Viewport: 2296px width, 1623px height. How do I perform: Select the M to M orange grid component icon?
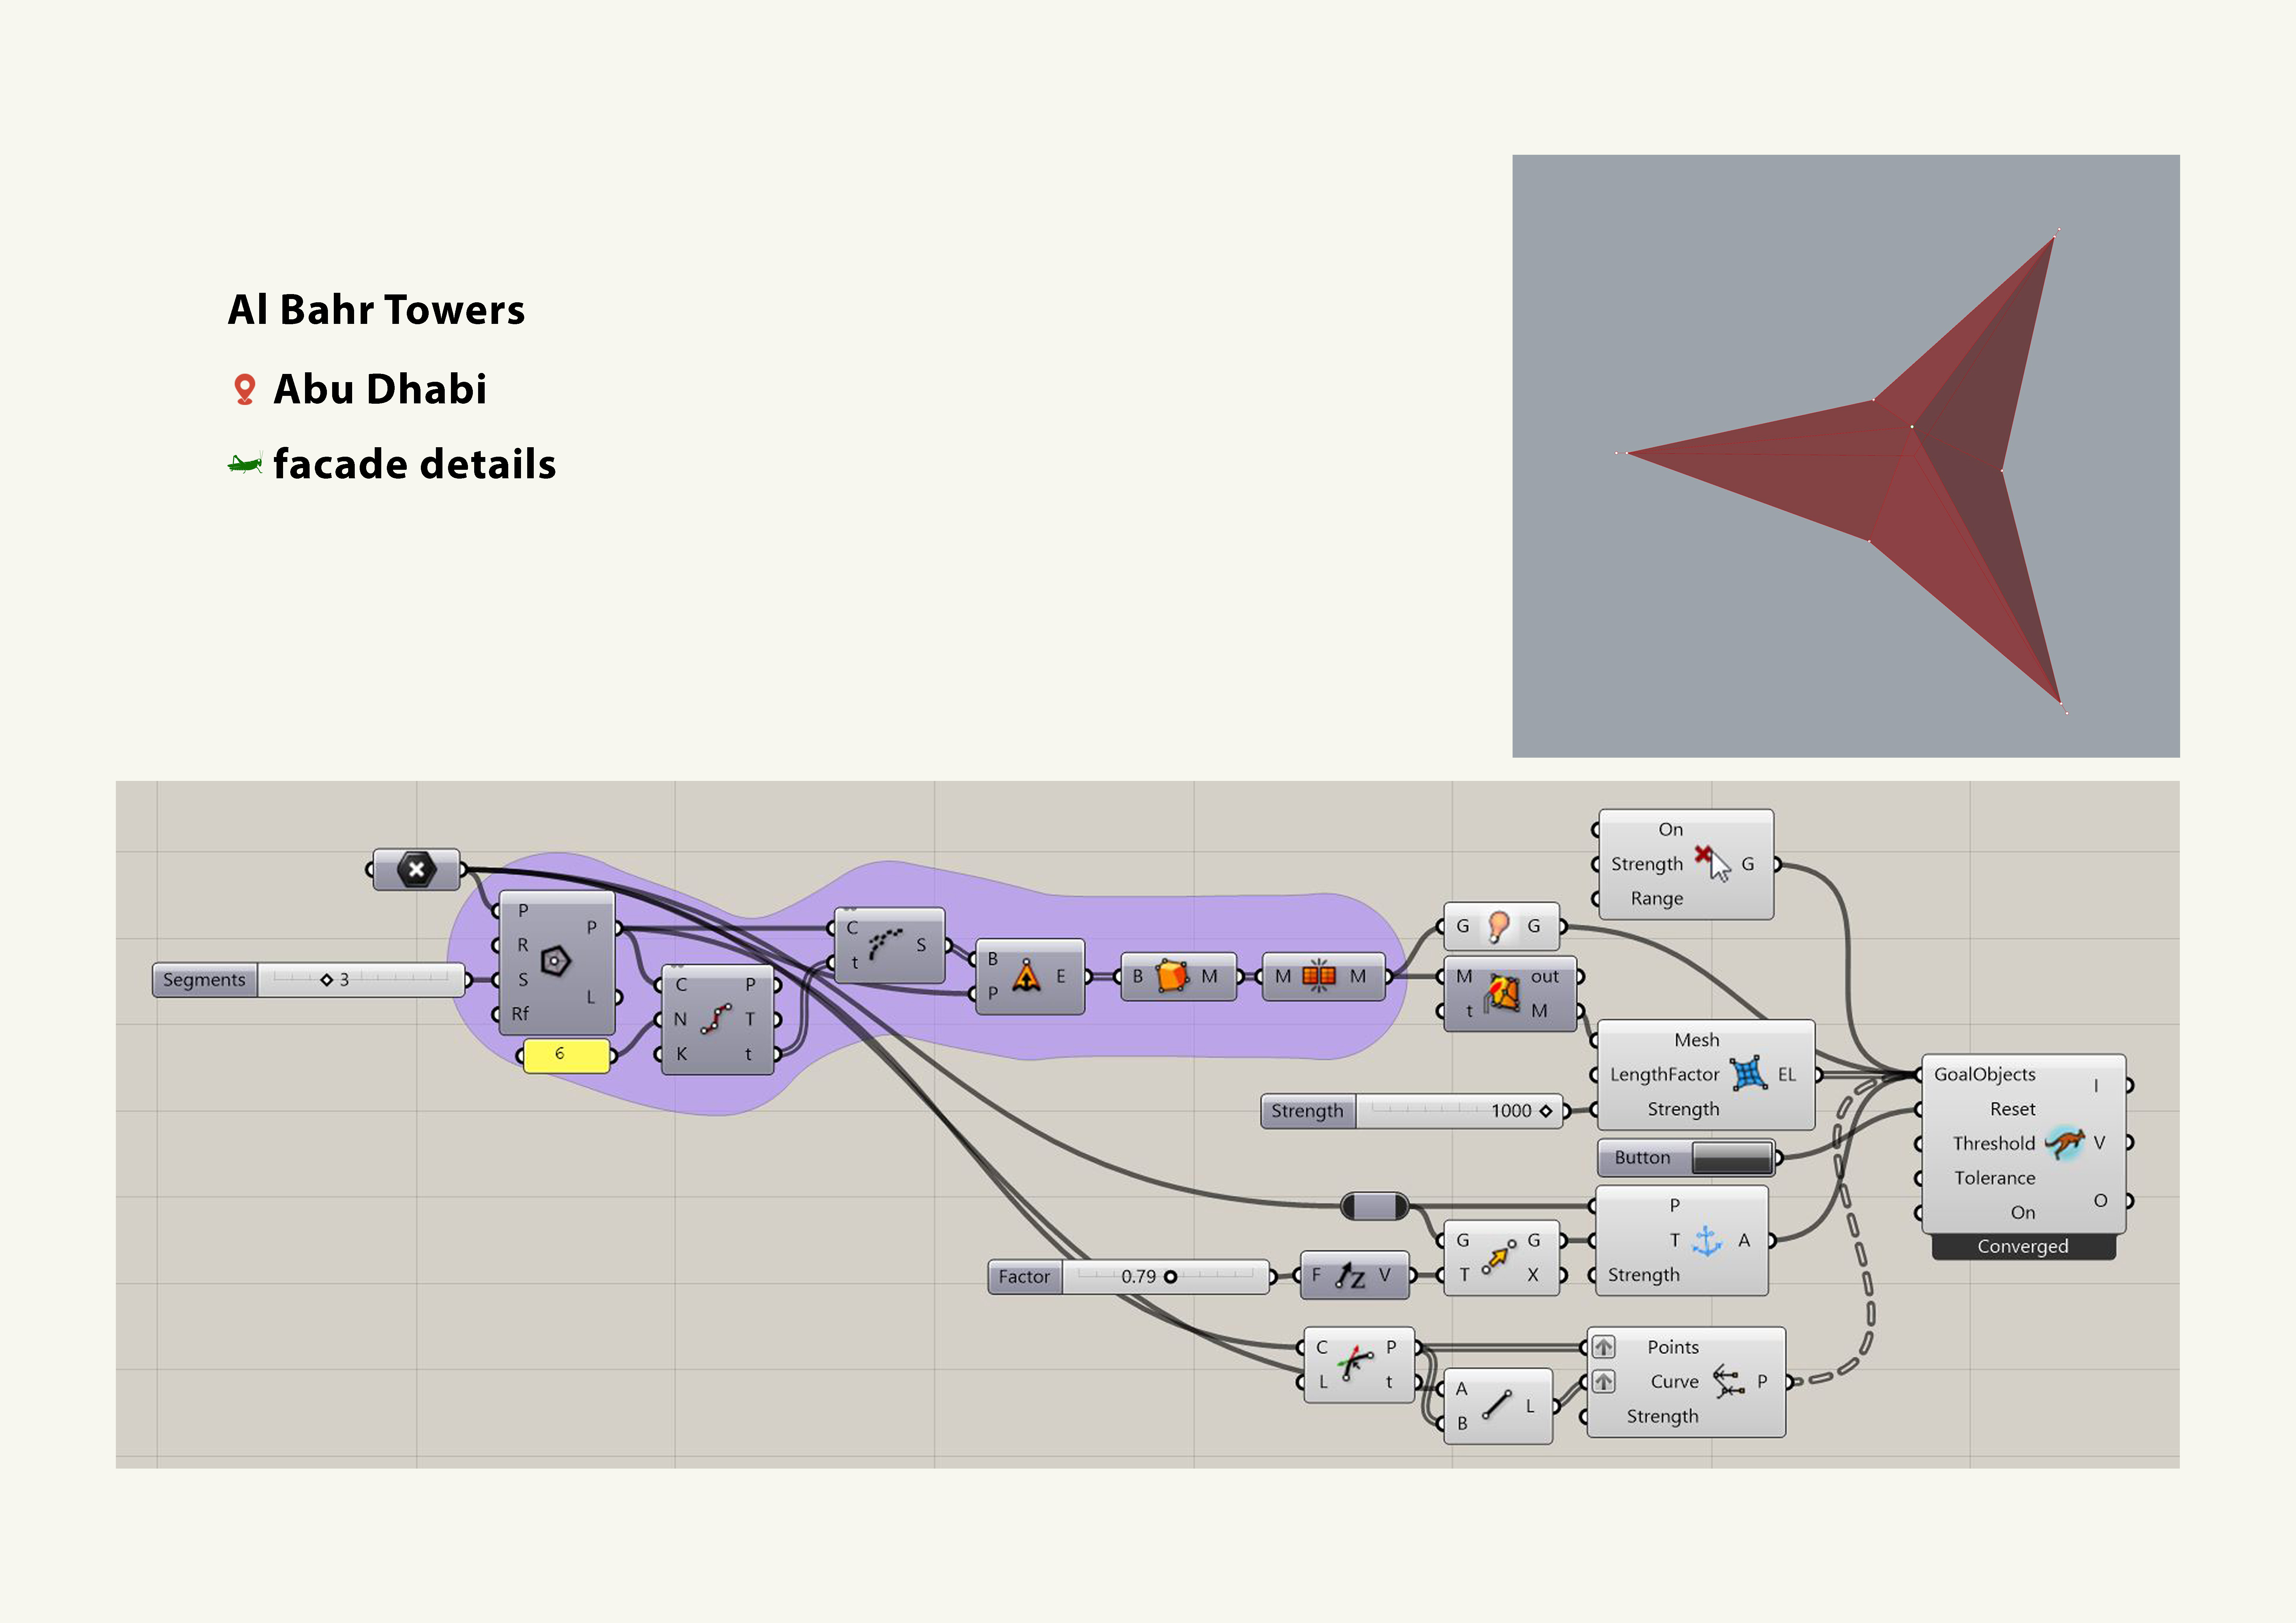click(x=1319, y=975)
